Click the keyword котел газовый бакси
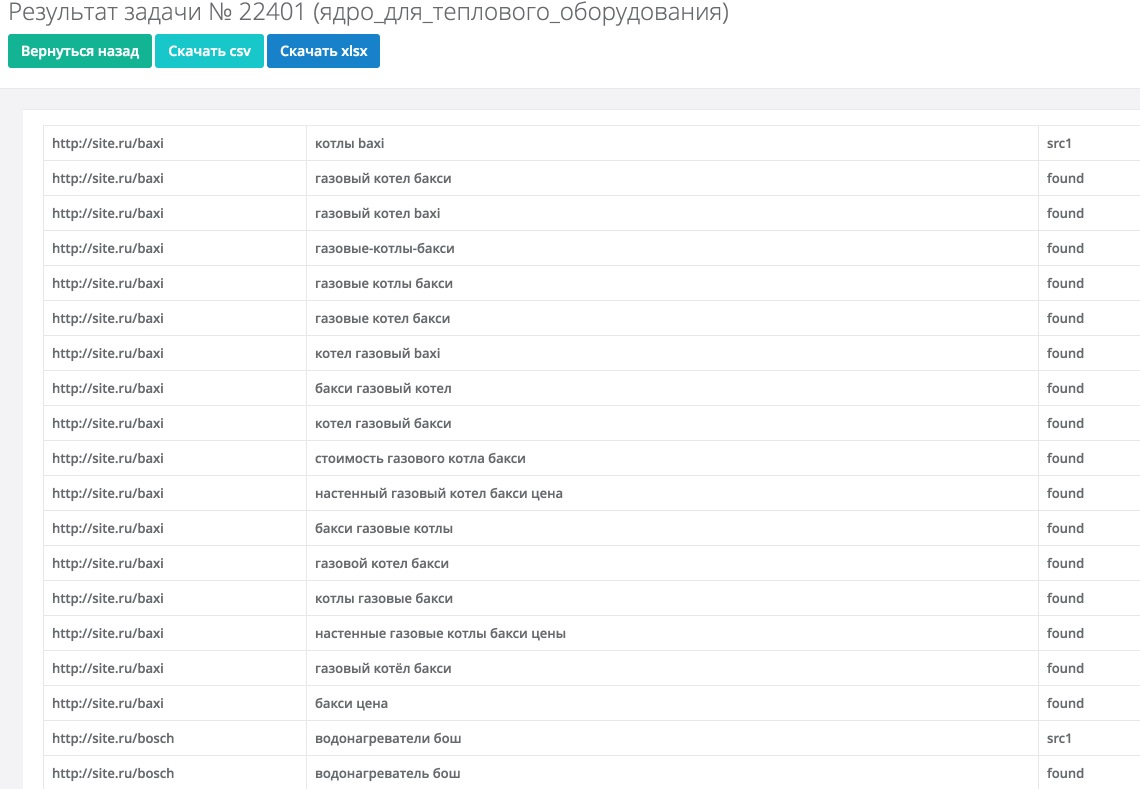 tap(383, 422)
